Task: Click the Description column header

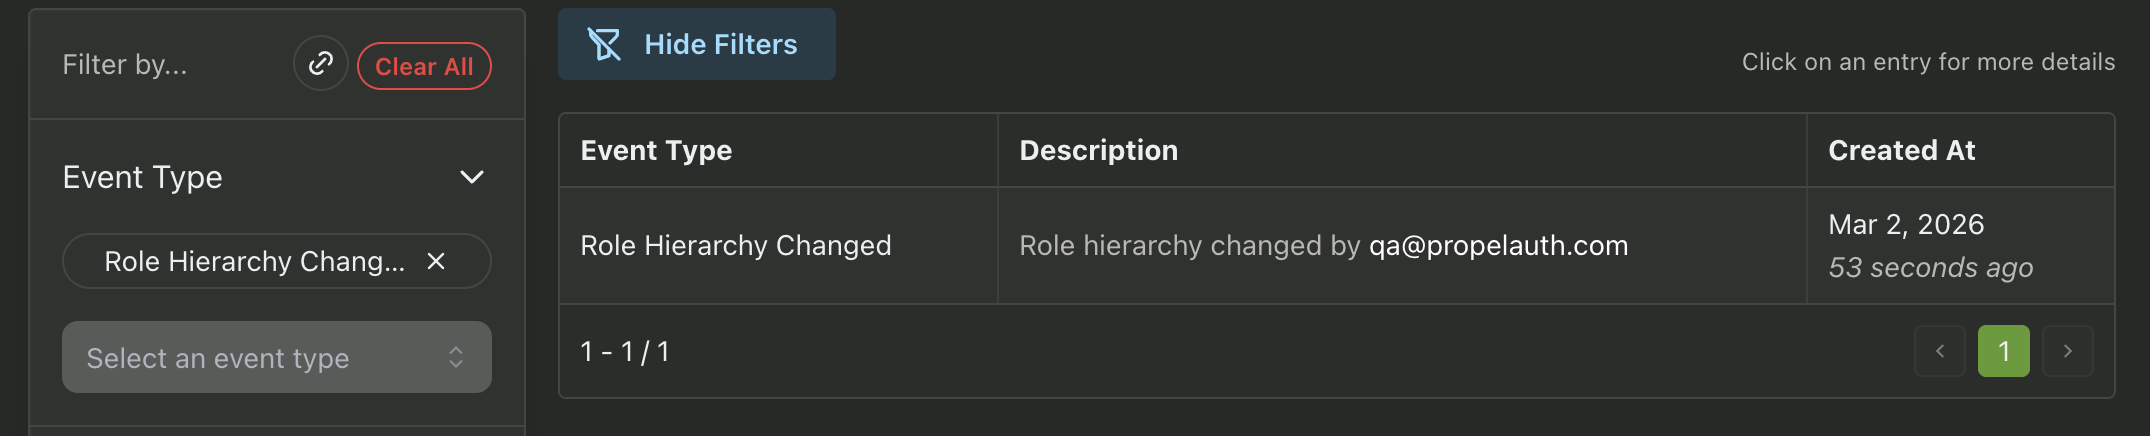Action: (x=1098, y=150)
